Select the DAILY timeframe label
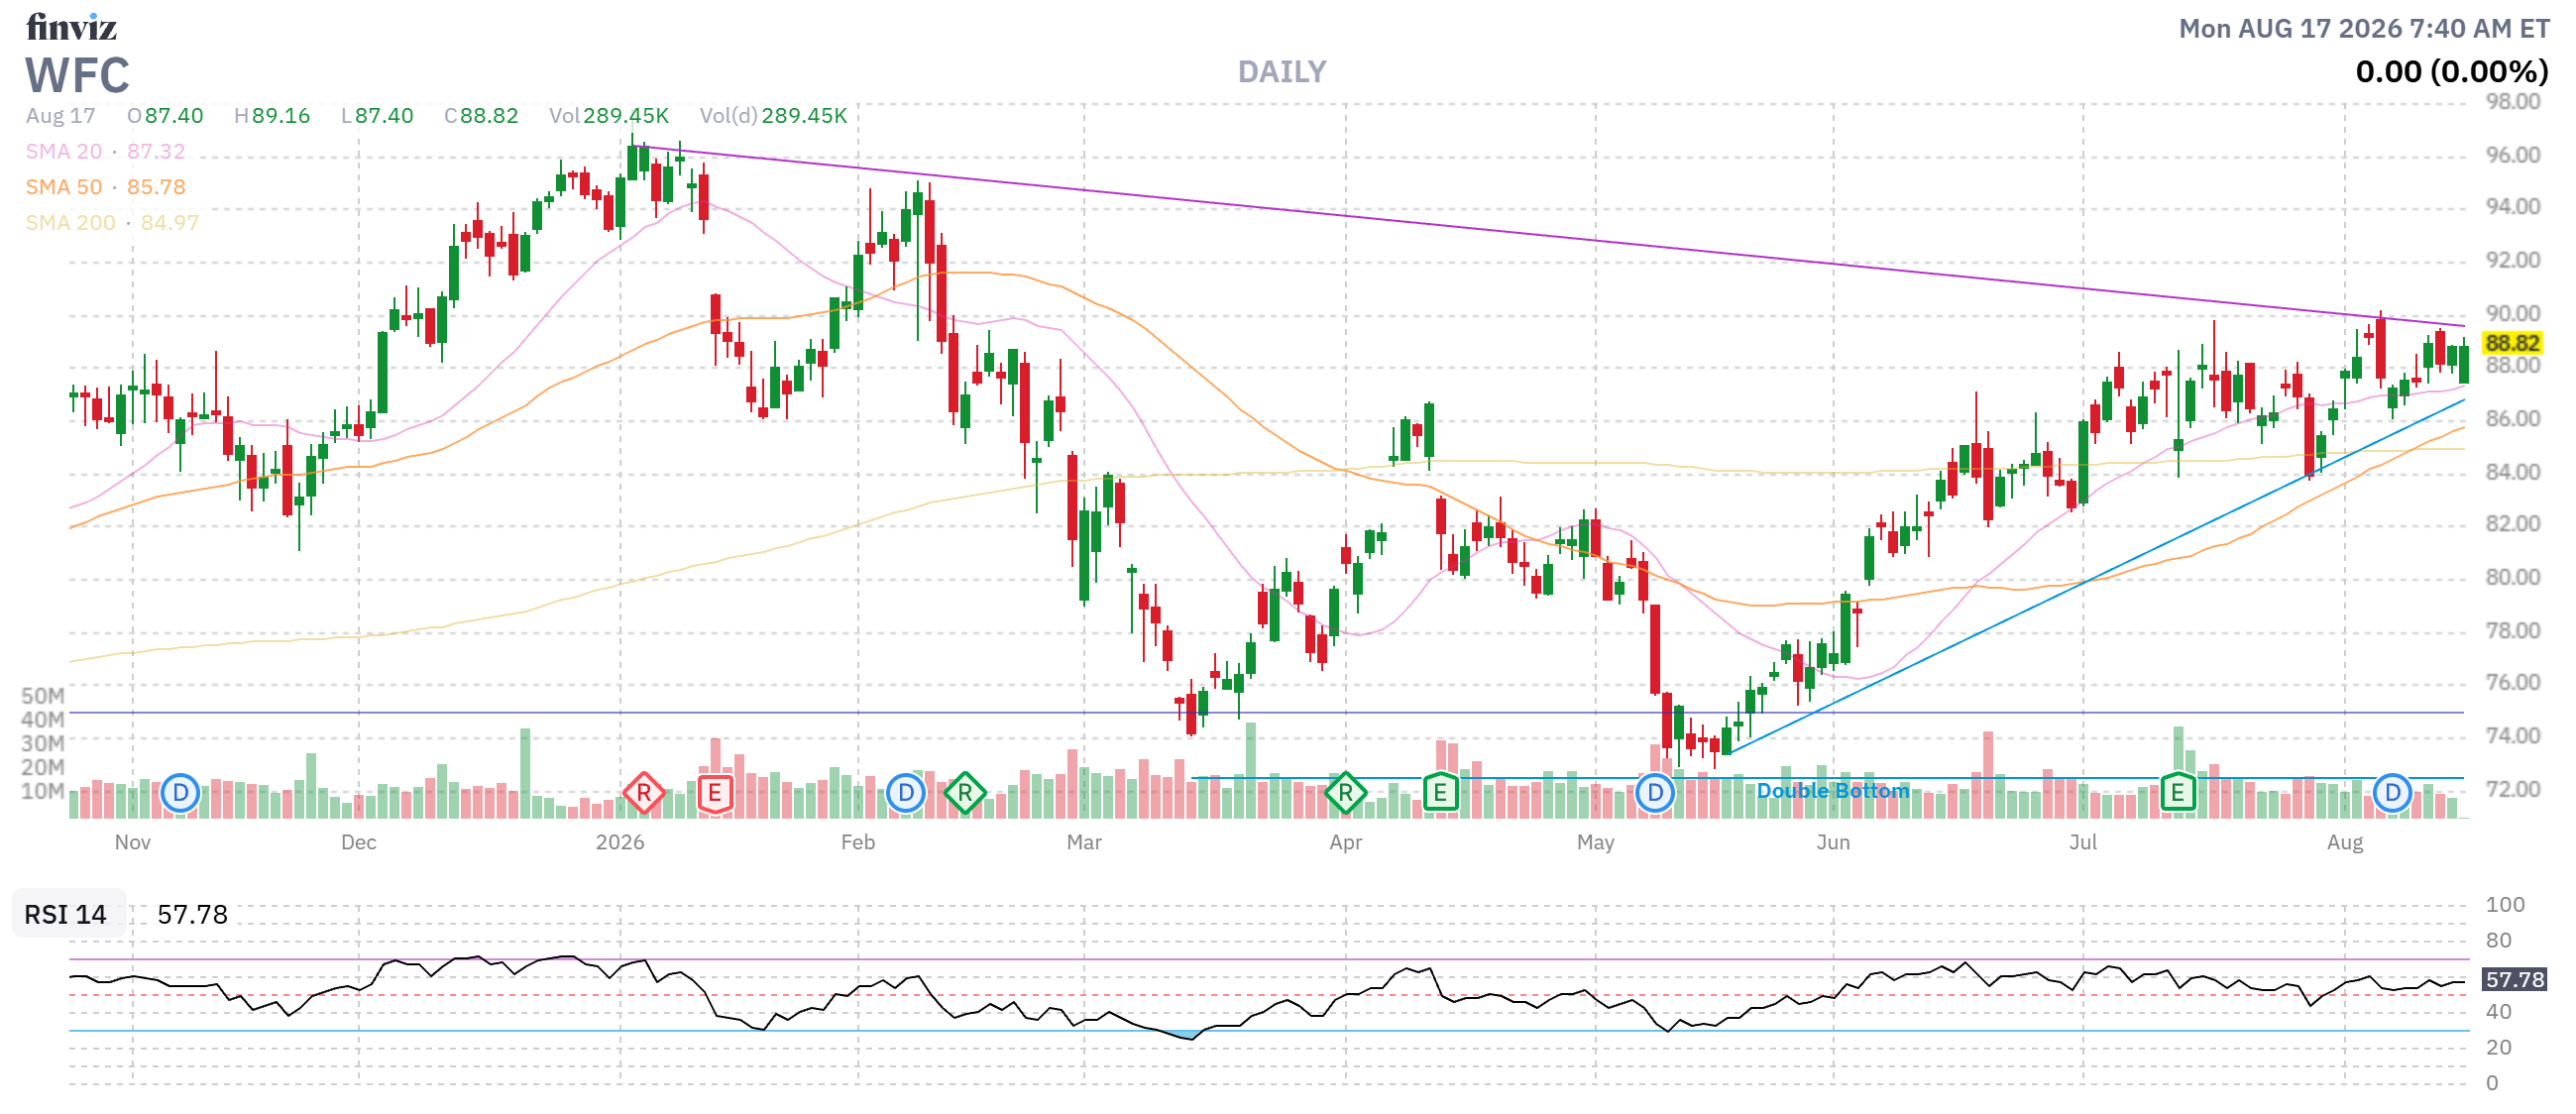 (1282, 72)
